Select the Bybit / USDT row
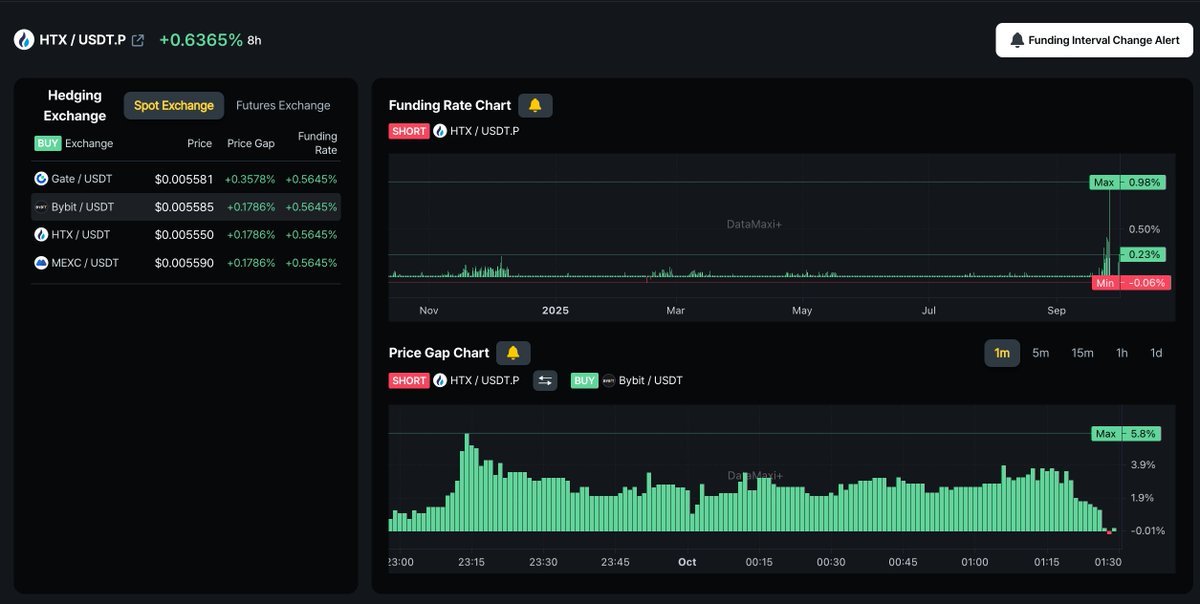The height and width of the screenshot is (604, 1200). click(186, 207)
